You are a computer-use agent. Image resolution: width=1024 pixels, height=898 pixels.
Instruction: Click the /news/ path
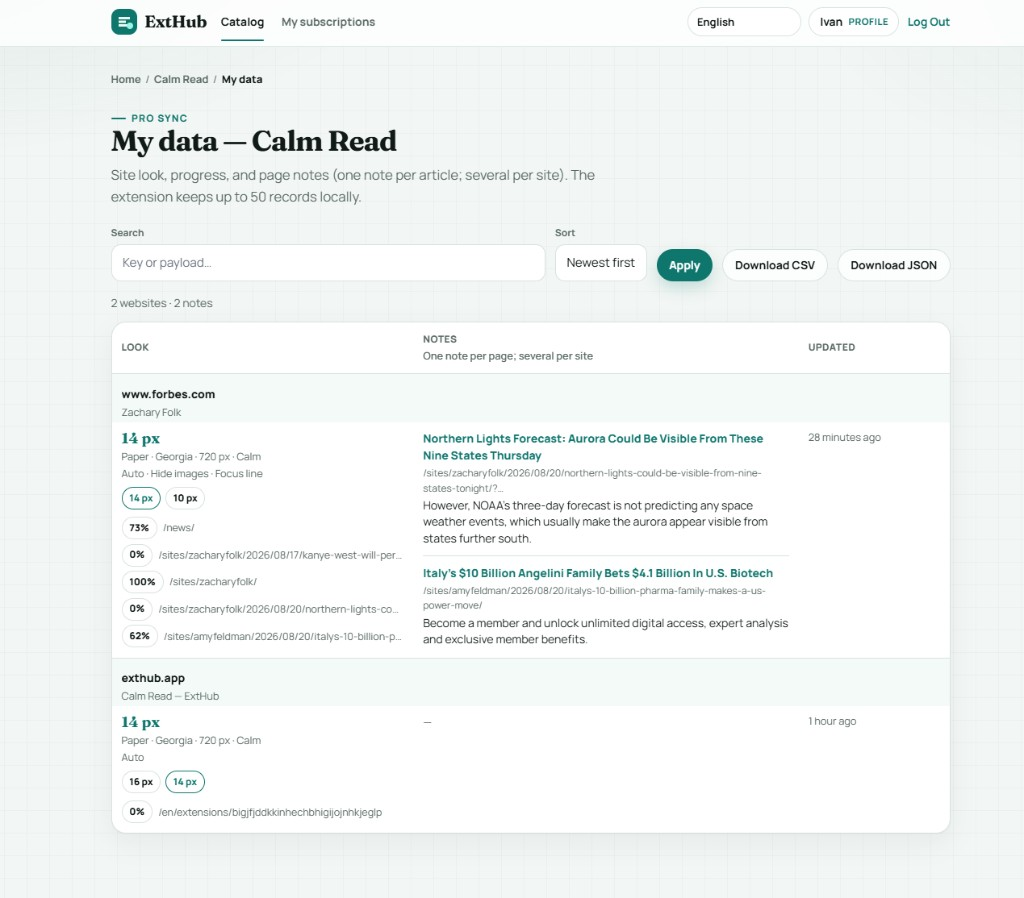pyautogui.click(x=178, y=527)
